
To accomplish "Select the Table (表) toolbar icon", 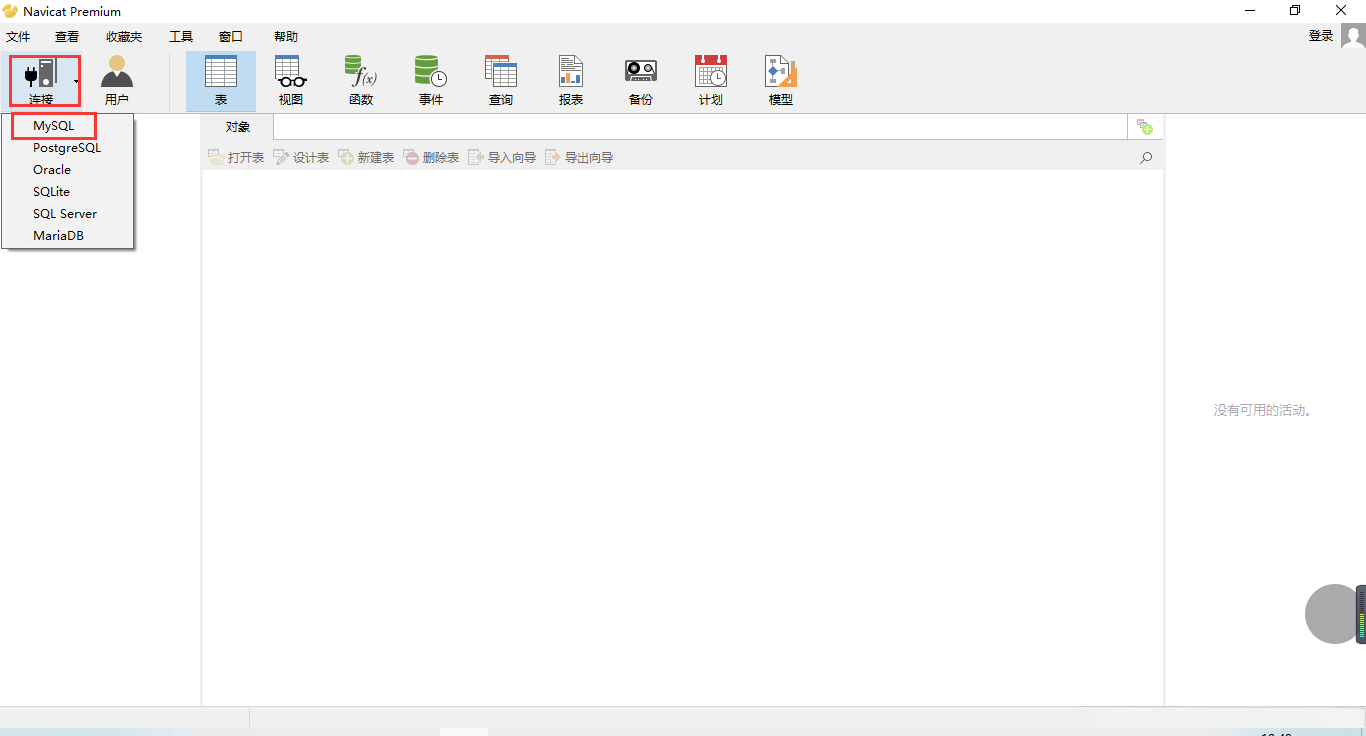I will pos(221,80).
